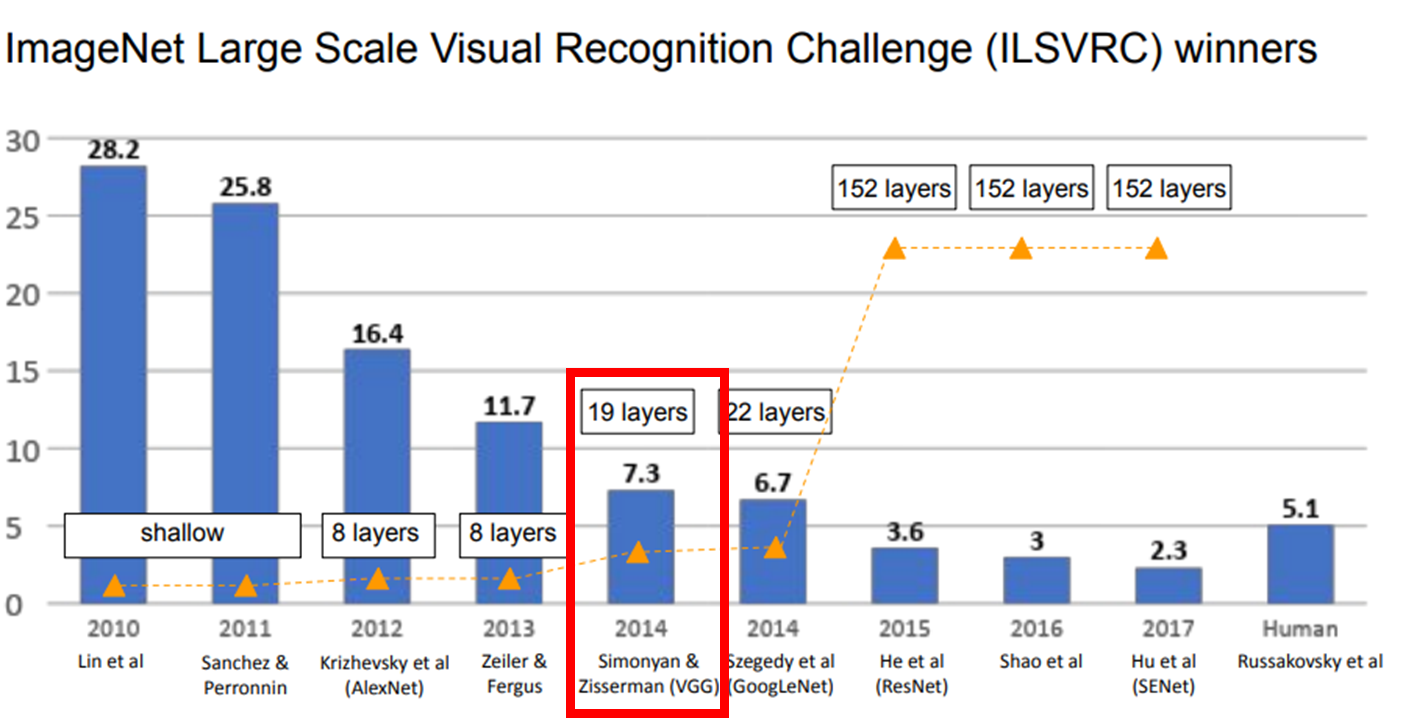
Task: Click the y-axis label 0
Action: (15, 604)
